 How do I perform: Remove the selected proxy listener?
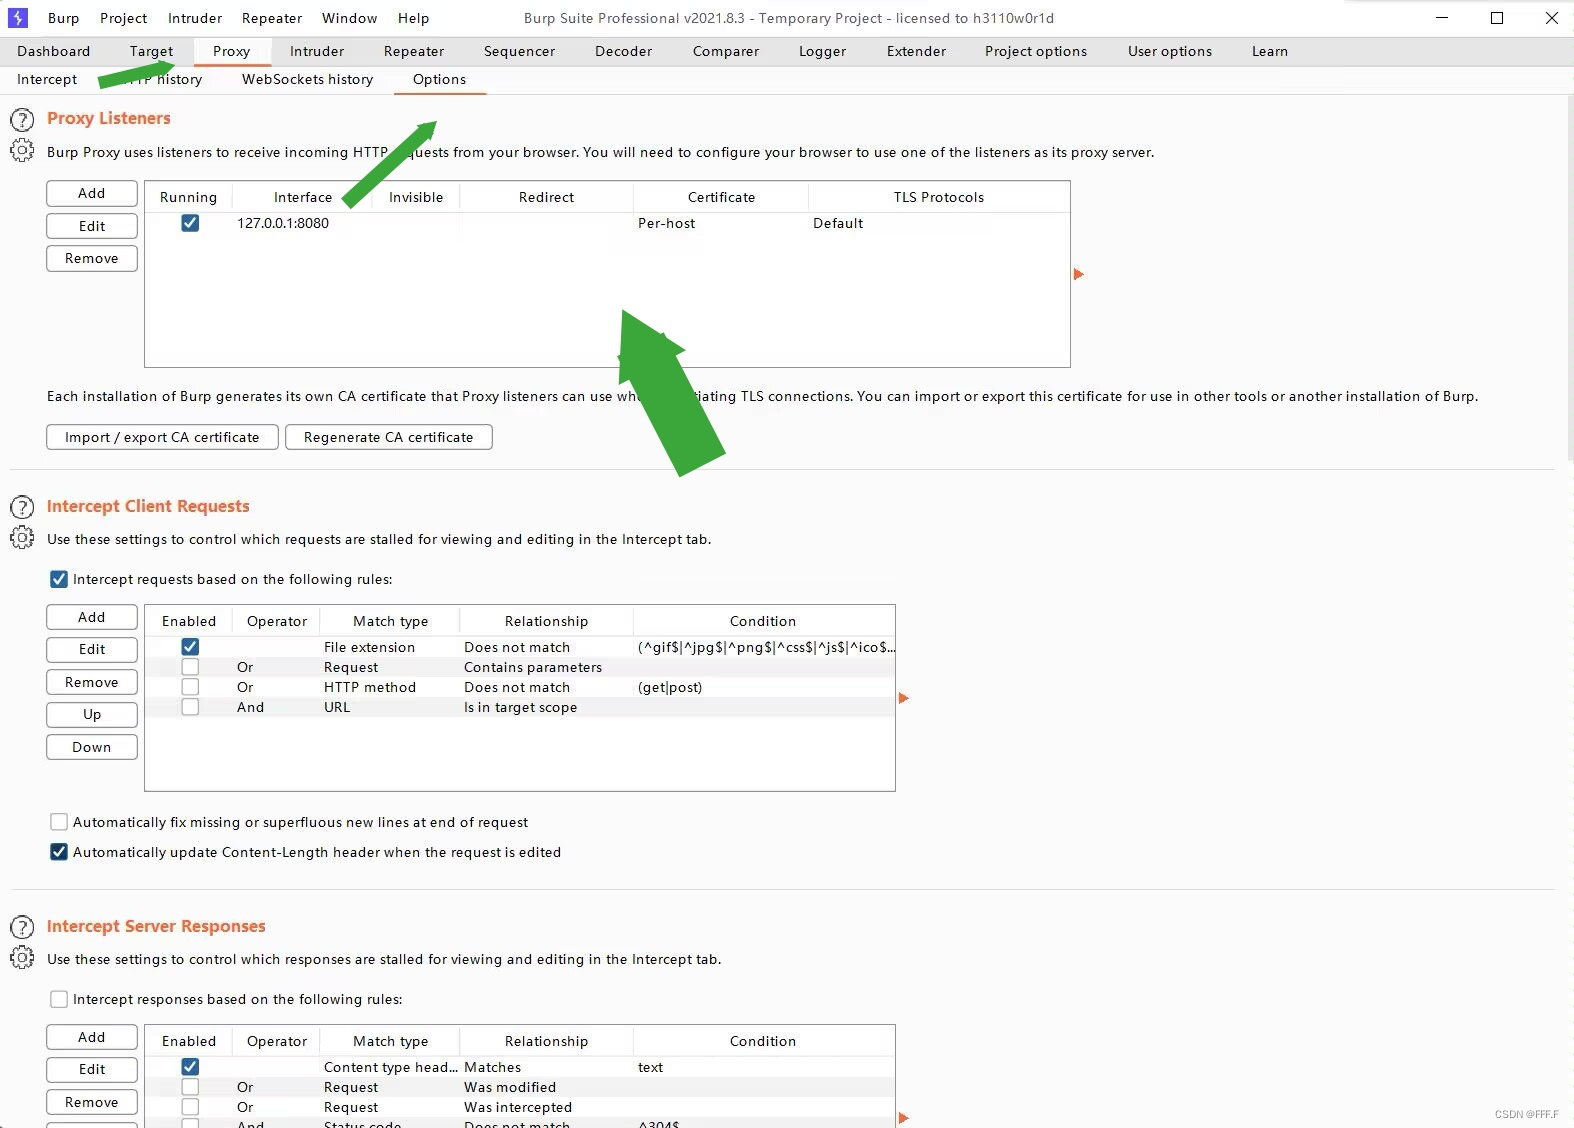[x=92, y=258]
